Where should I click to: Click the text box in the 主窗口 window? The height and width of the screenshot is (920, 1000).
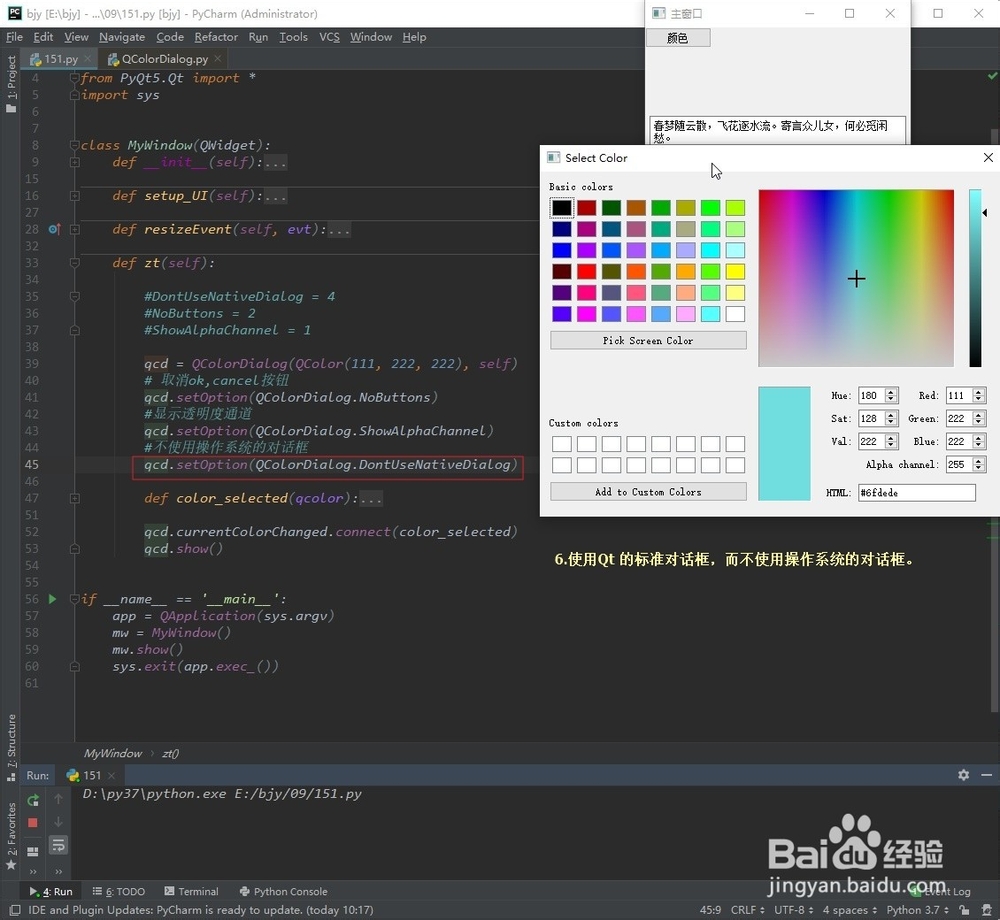(x=777, y=131)
